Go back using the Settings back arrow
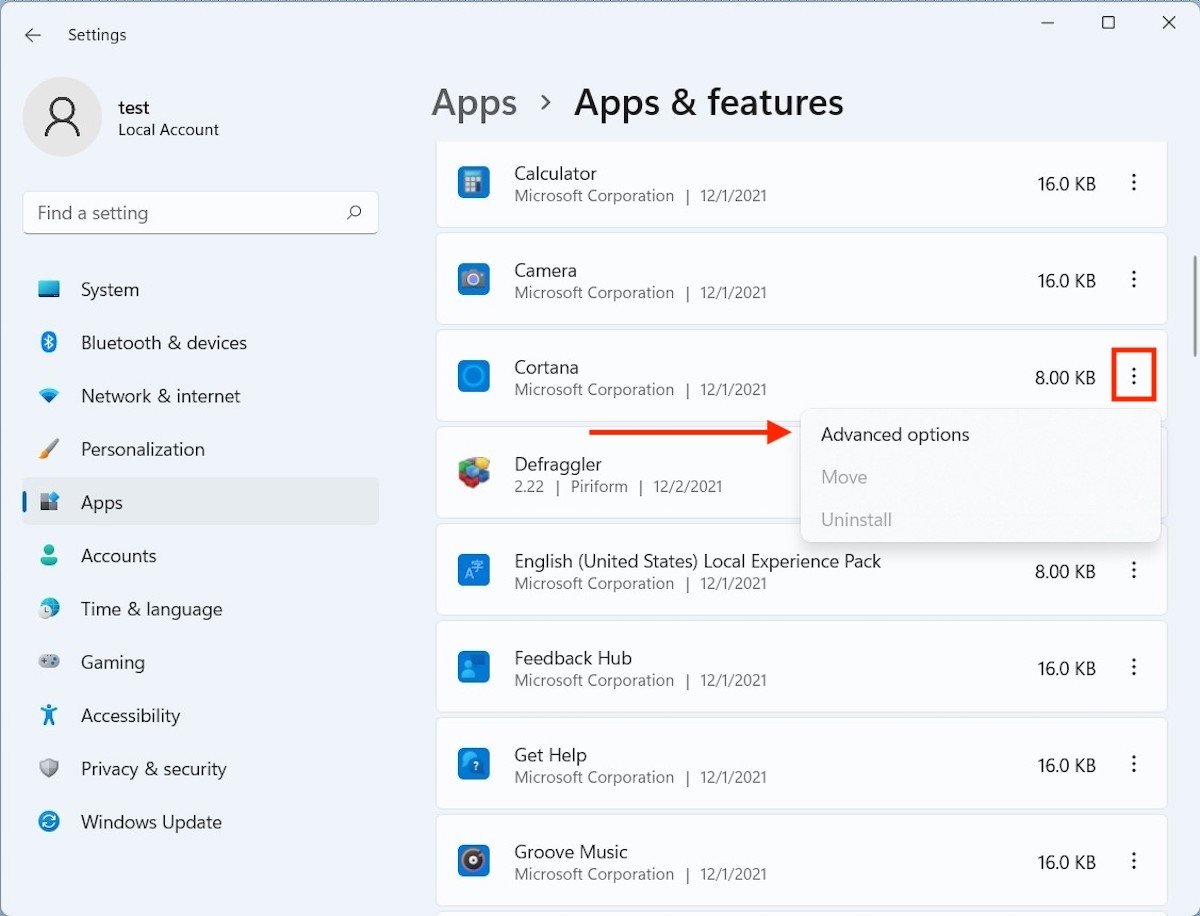 33,35
